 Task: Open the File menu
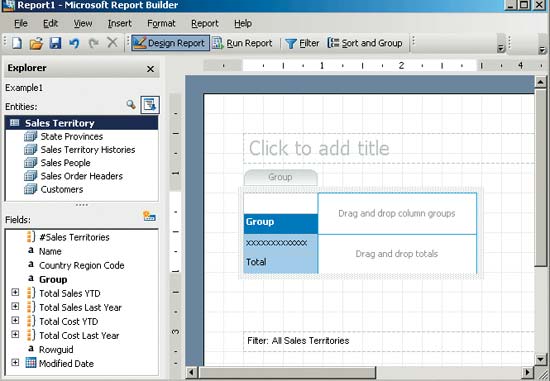pos(21,24)
